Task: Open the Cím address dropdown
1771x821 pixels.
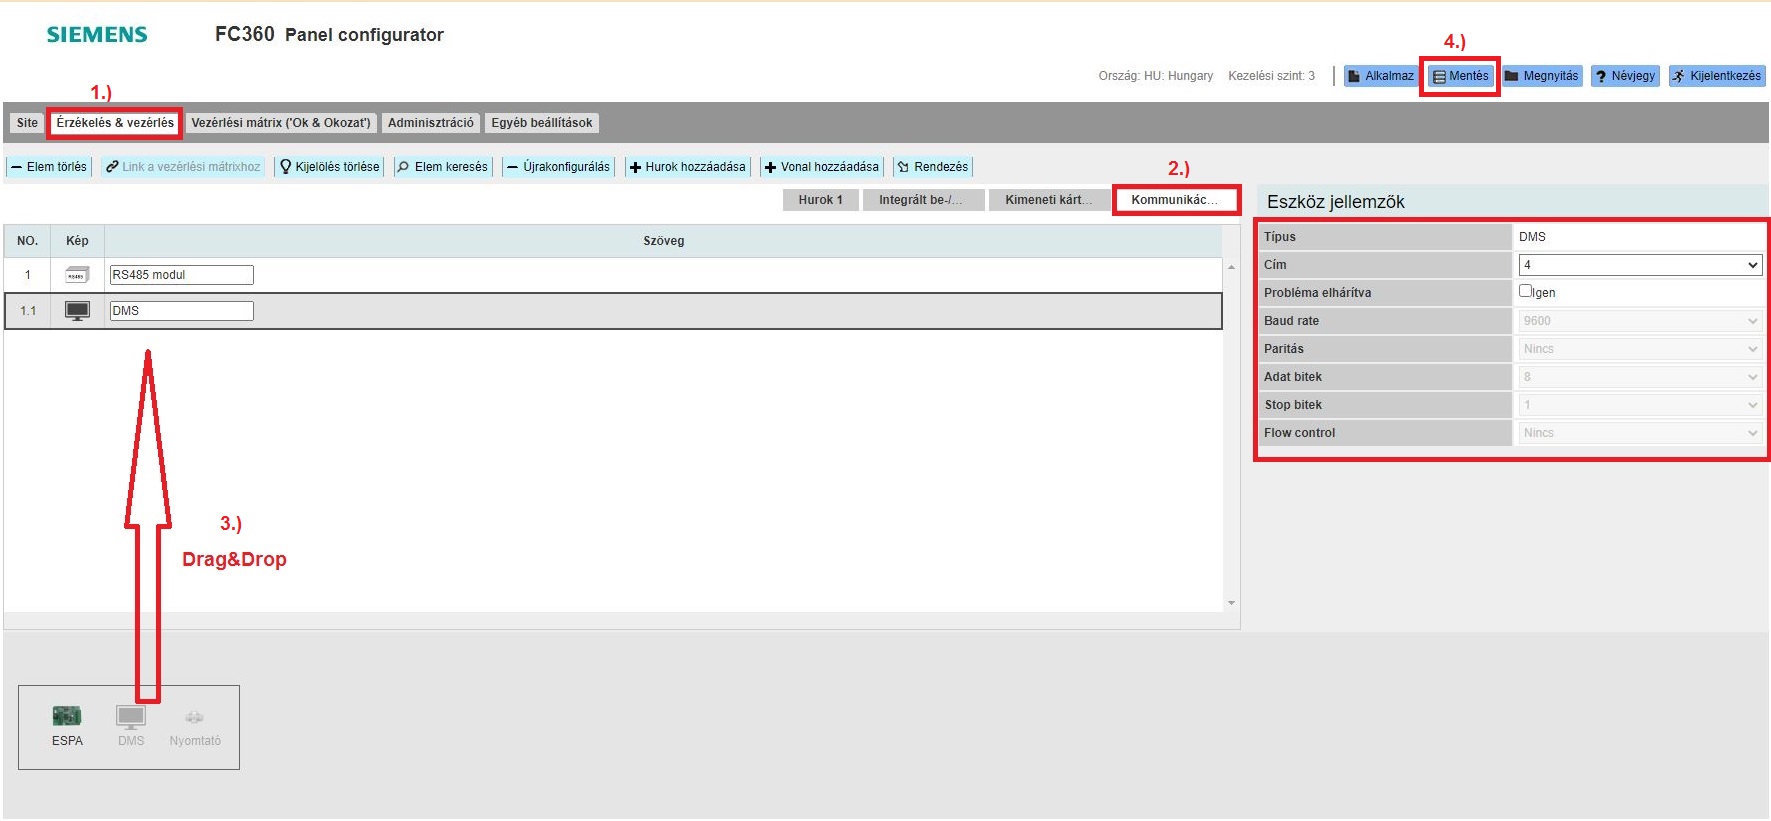Action: point(1639,265)
